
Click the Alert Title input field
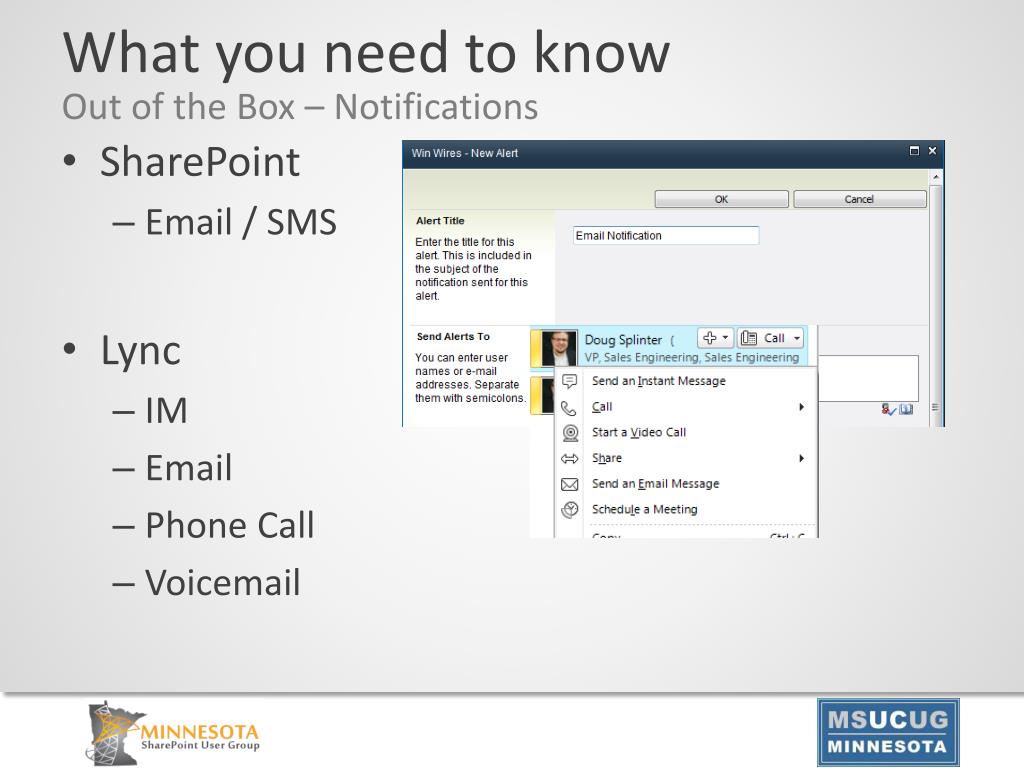coord(665,236)
